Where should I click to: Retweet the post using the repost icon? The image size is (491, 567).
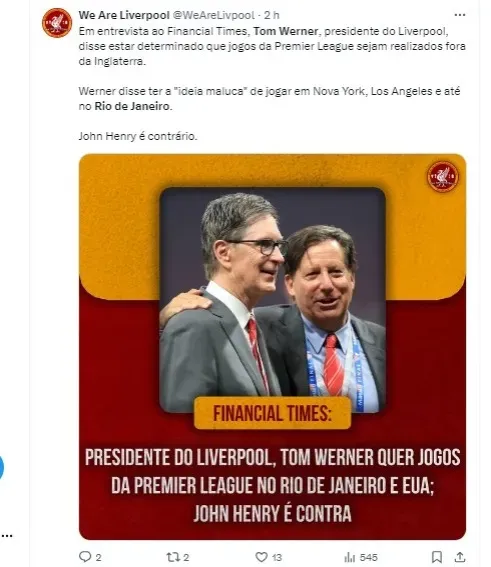coord(172,557)
